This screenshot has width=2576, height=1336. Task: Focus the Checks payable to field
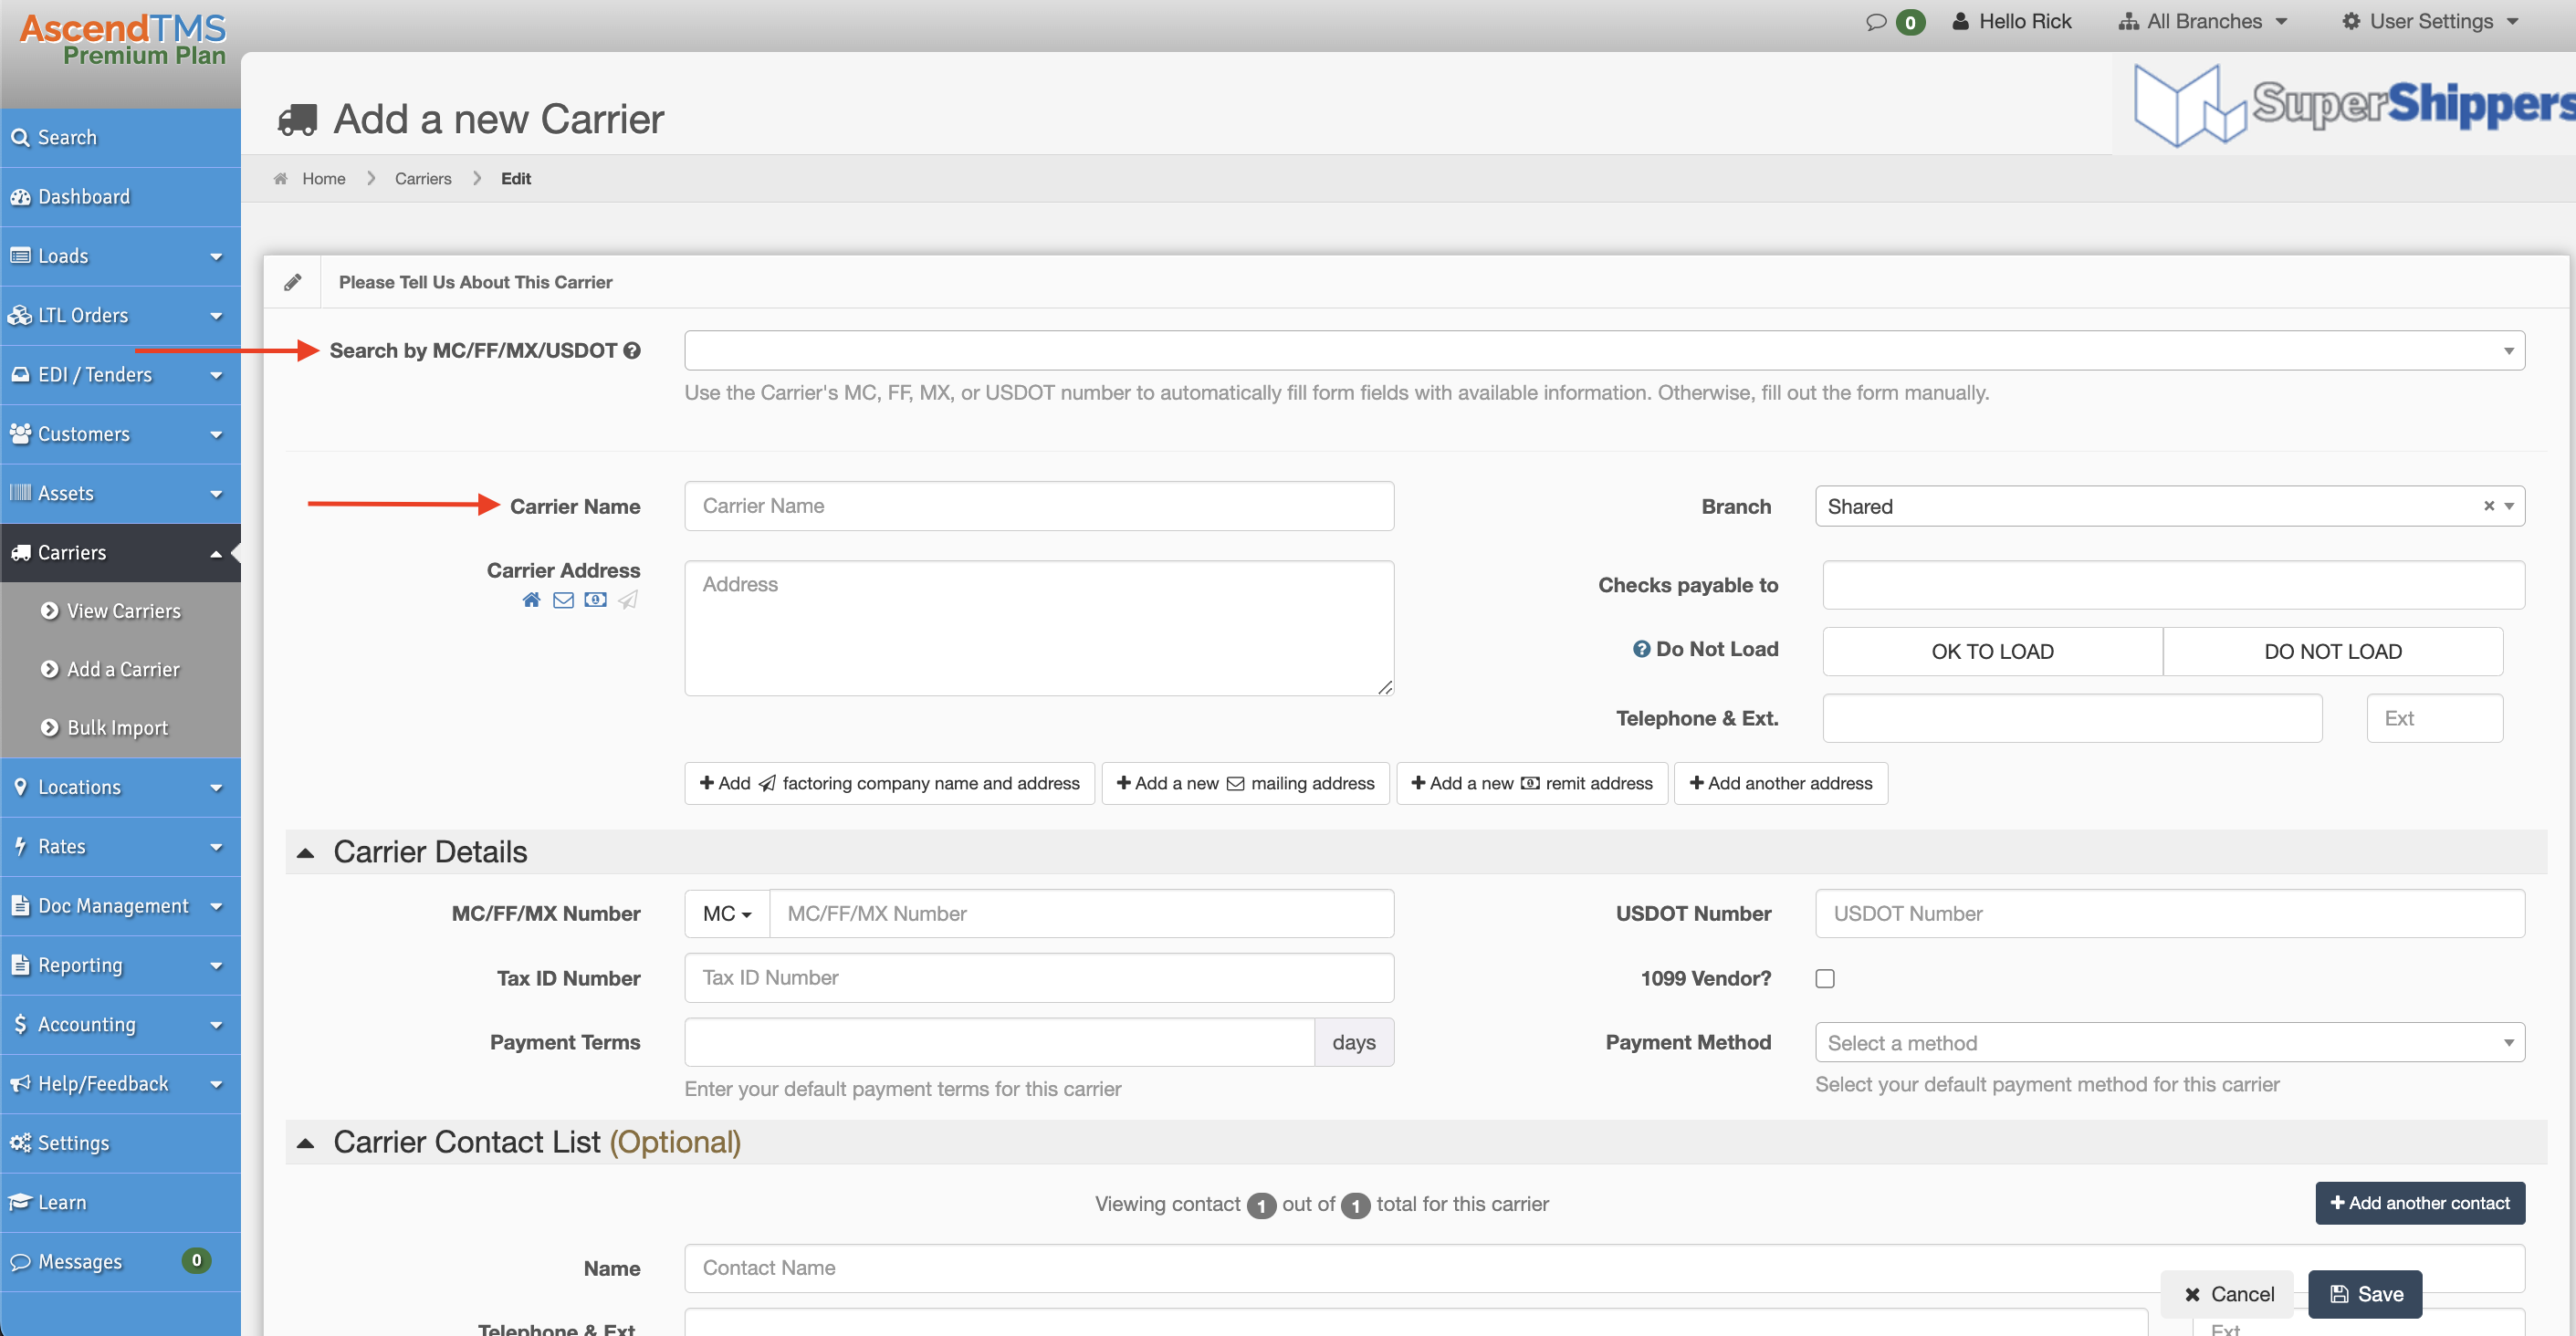[2173, 585]
